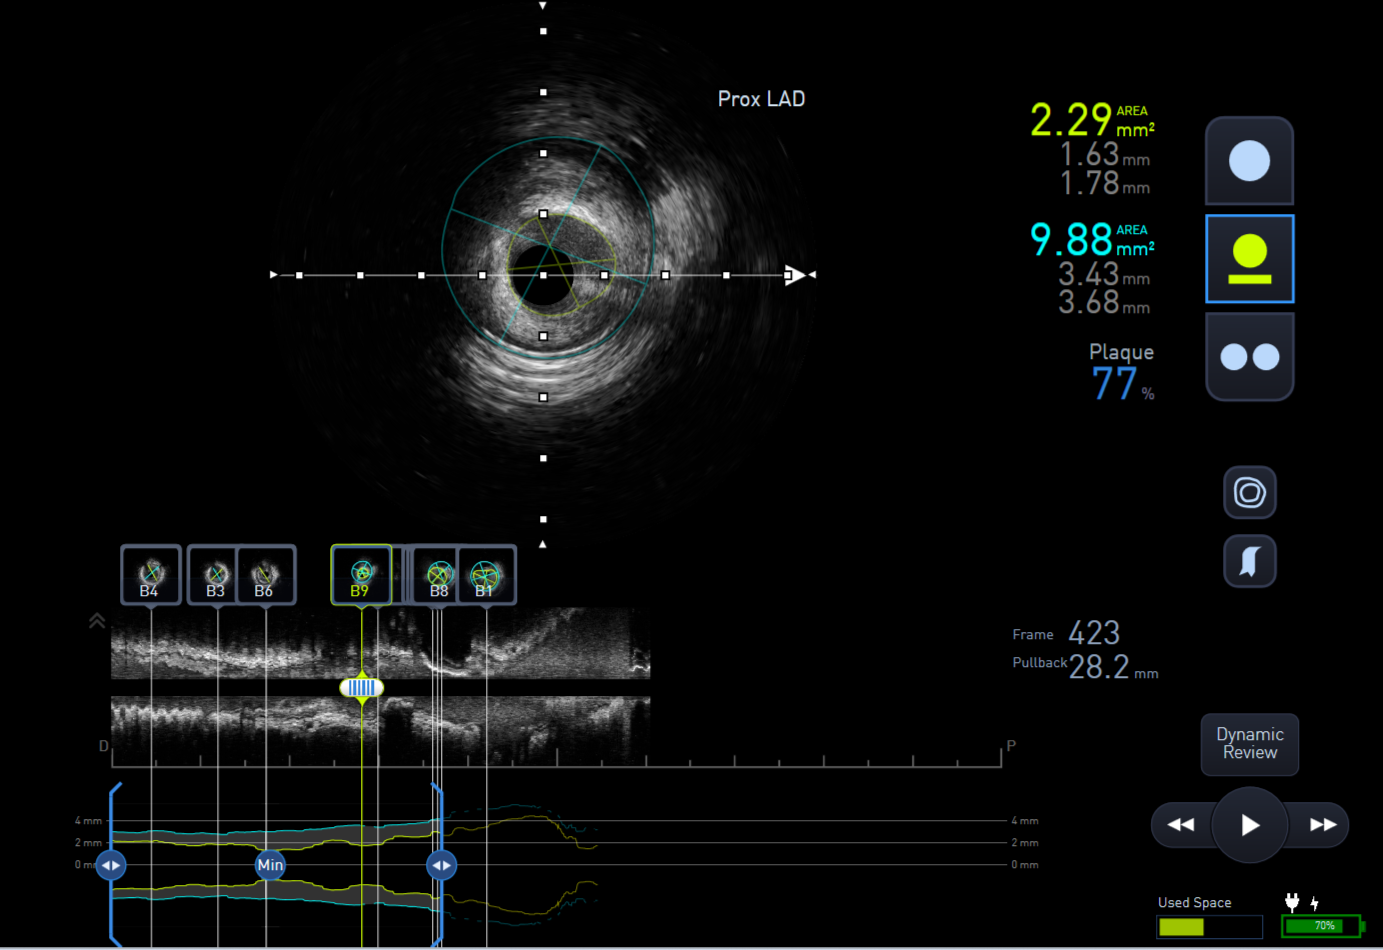Go to bookmark B1 thumbnail
This screenshot has width=1383, height=950.
486,575
